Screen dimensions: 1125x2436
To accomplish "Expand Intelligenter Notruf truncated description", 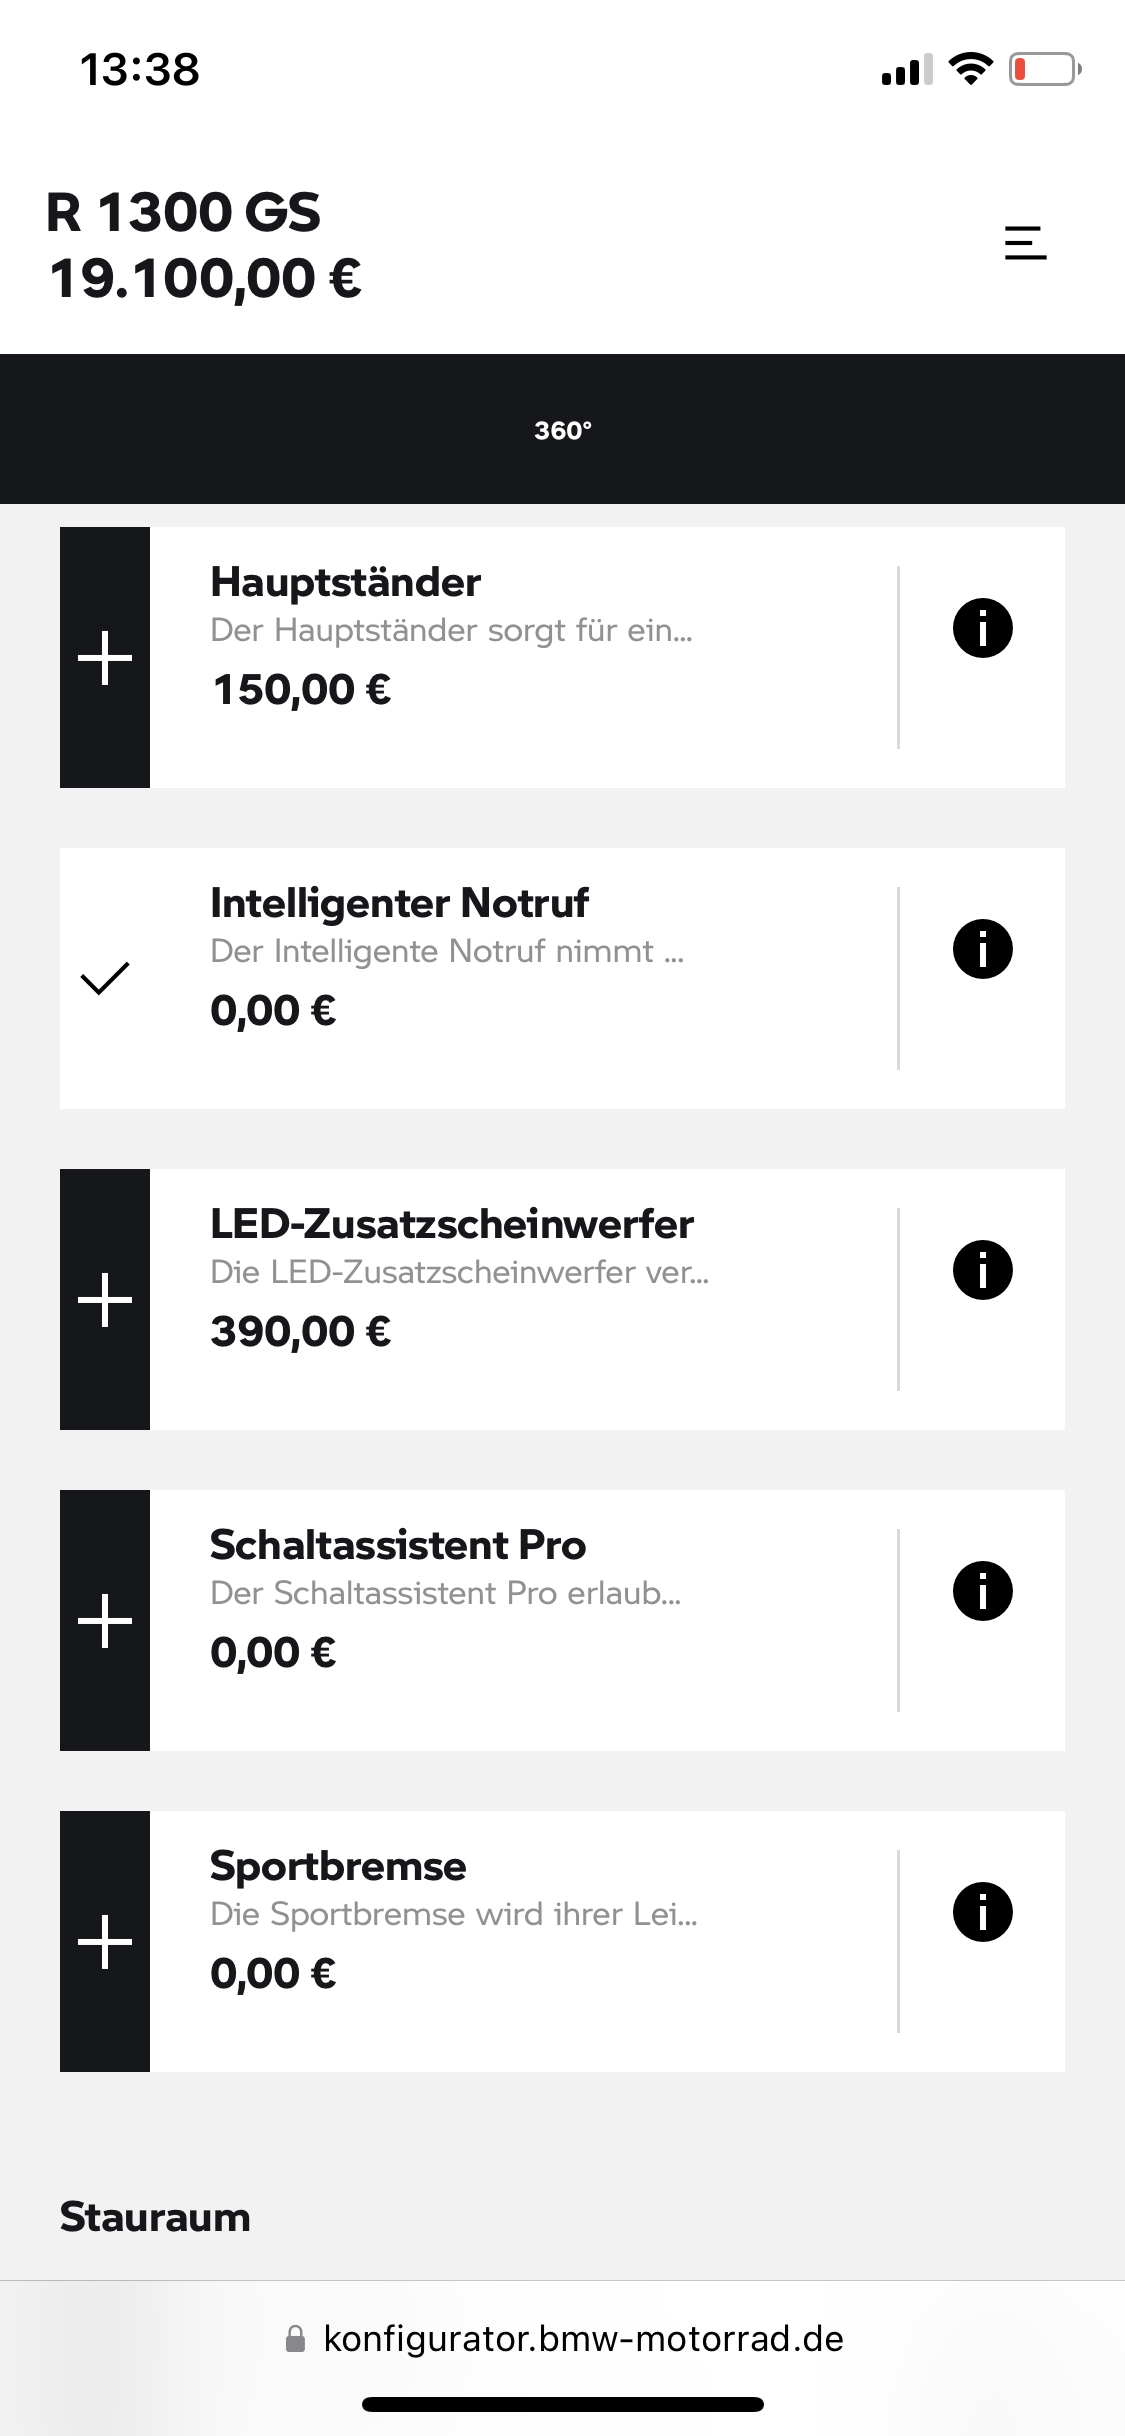I will coord(447,952).
